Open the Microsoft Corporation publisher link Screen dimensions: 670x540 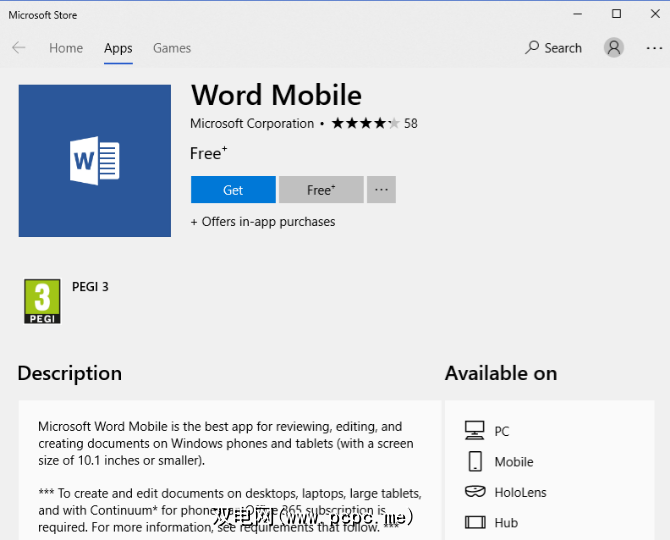(252, 123)
